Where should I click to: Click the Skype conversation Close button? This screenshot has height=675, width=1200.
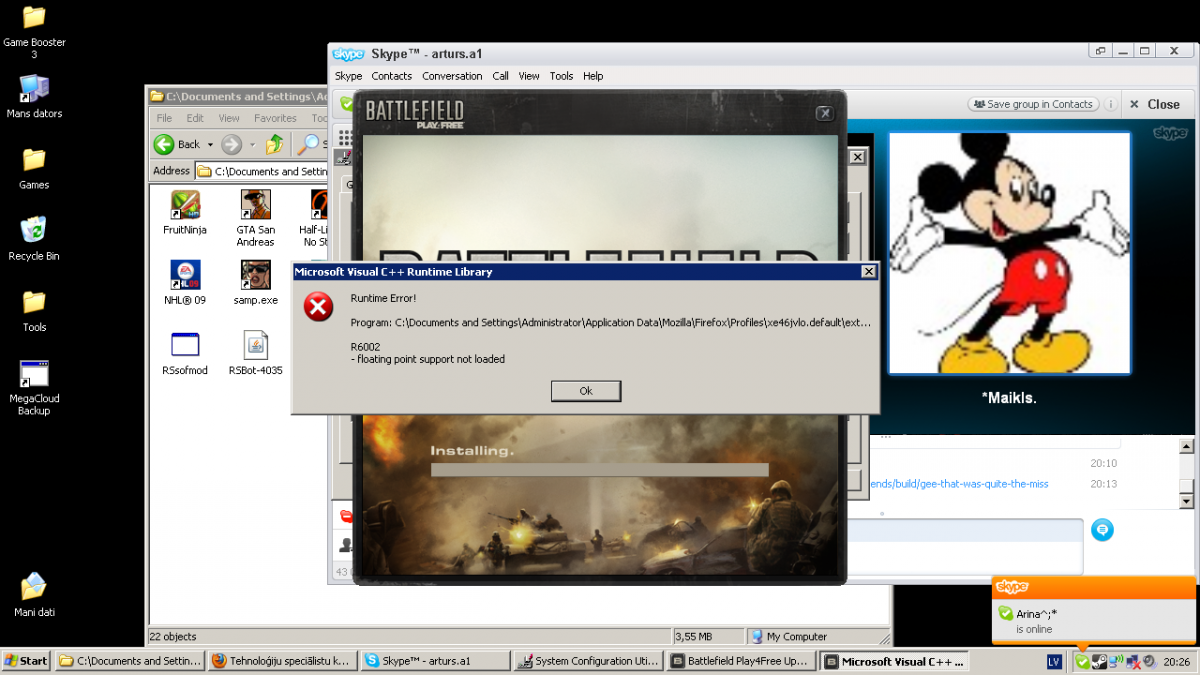pos(1155,104)
